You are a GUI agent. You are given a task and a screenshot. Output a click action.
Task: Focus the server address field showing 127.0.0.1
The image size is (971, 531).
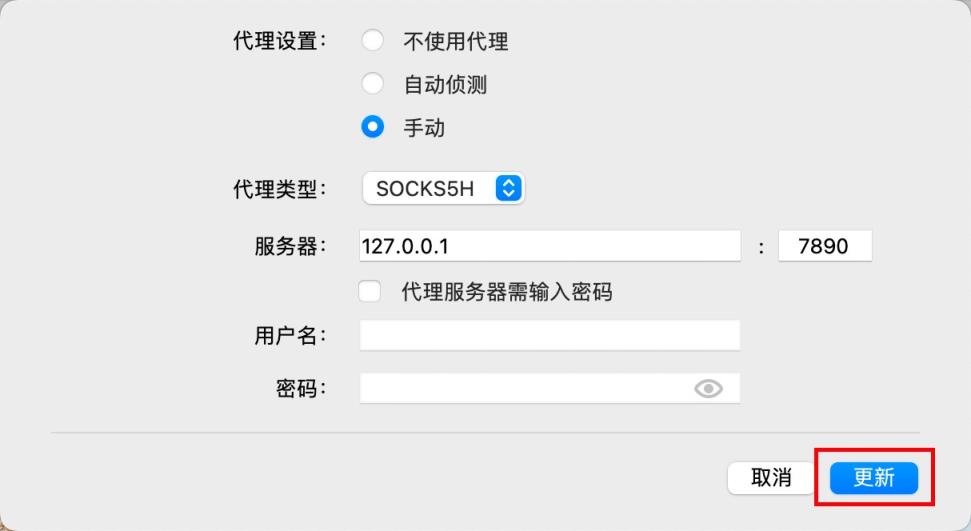click(550, 246)
